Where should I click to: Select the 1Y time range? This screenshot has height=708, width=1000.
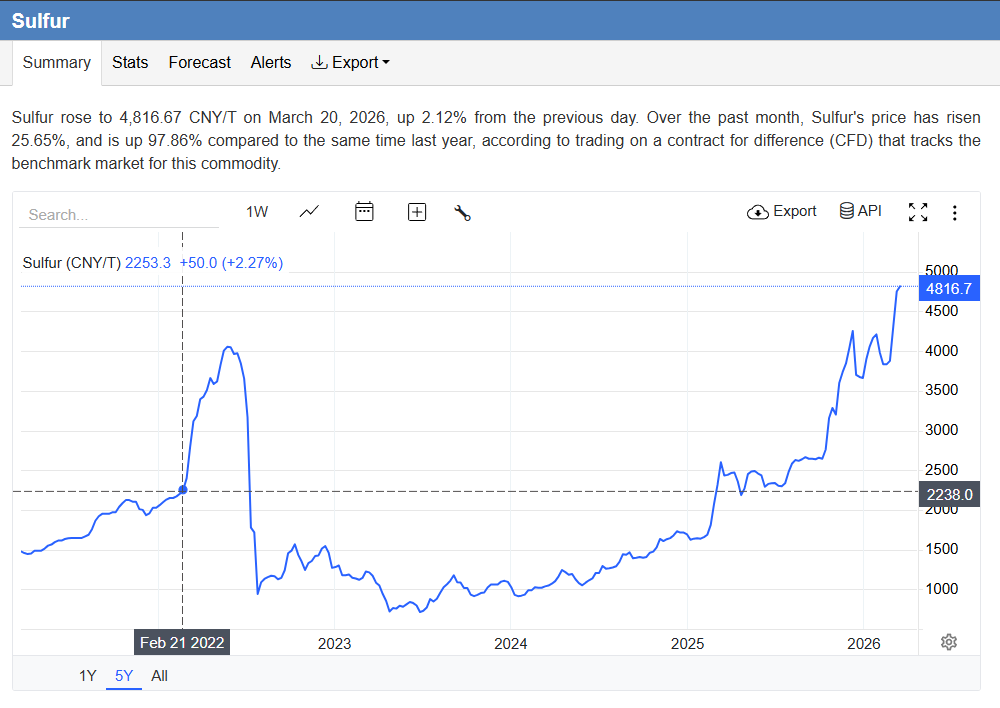tap(88, 676)
